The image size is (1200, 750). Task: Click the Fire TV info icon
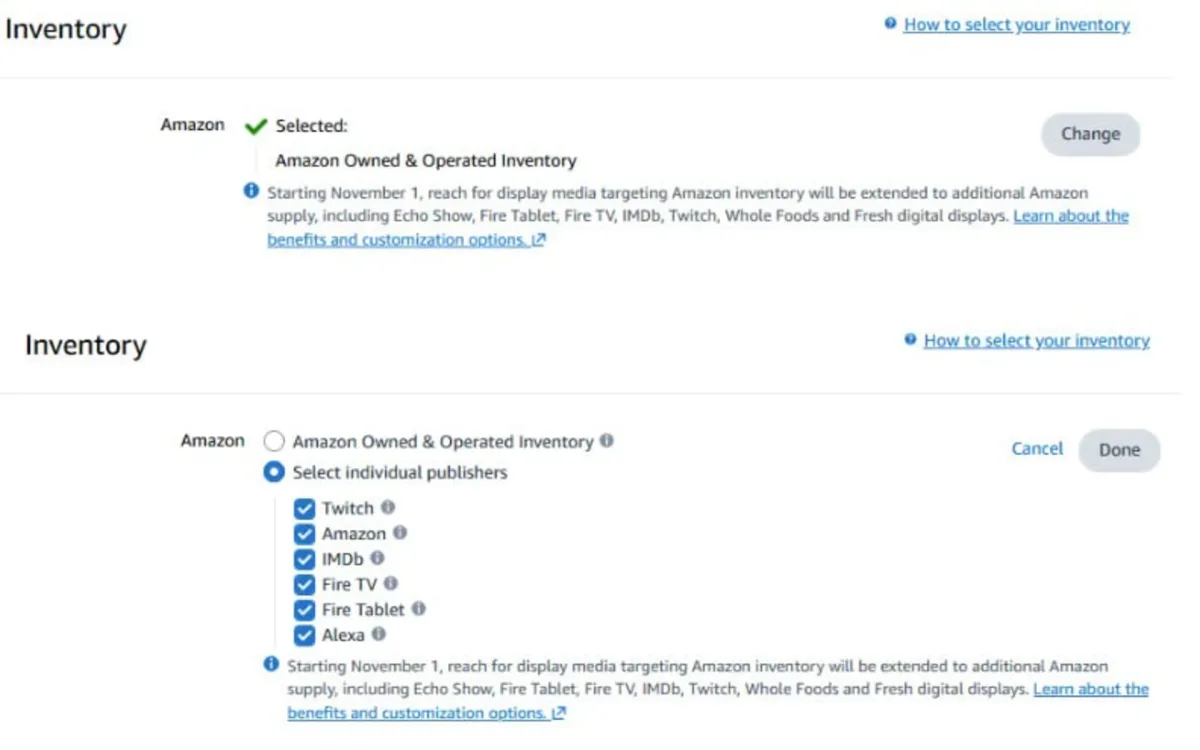coord(390,584)
